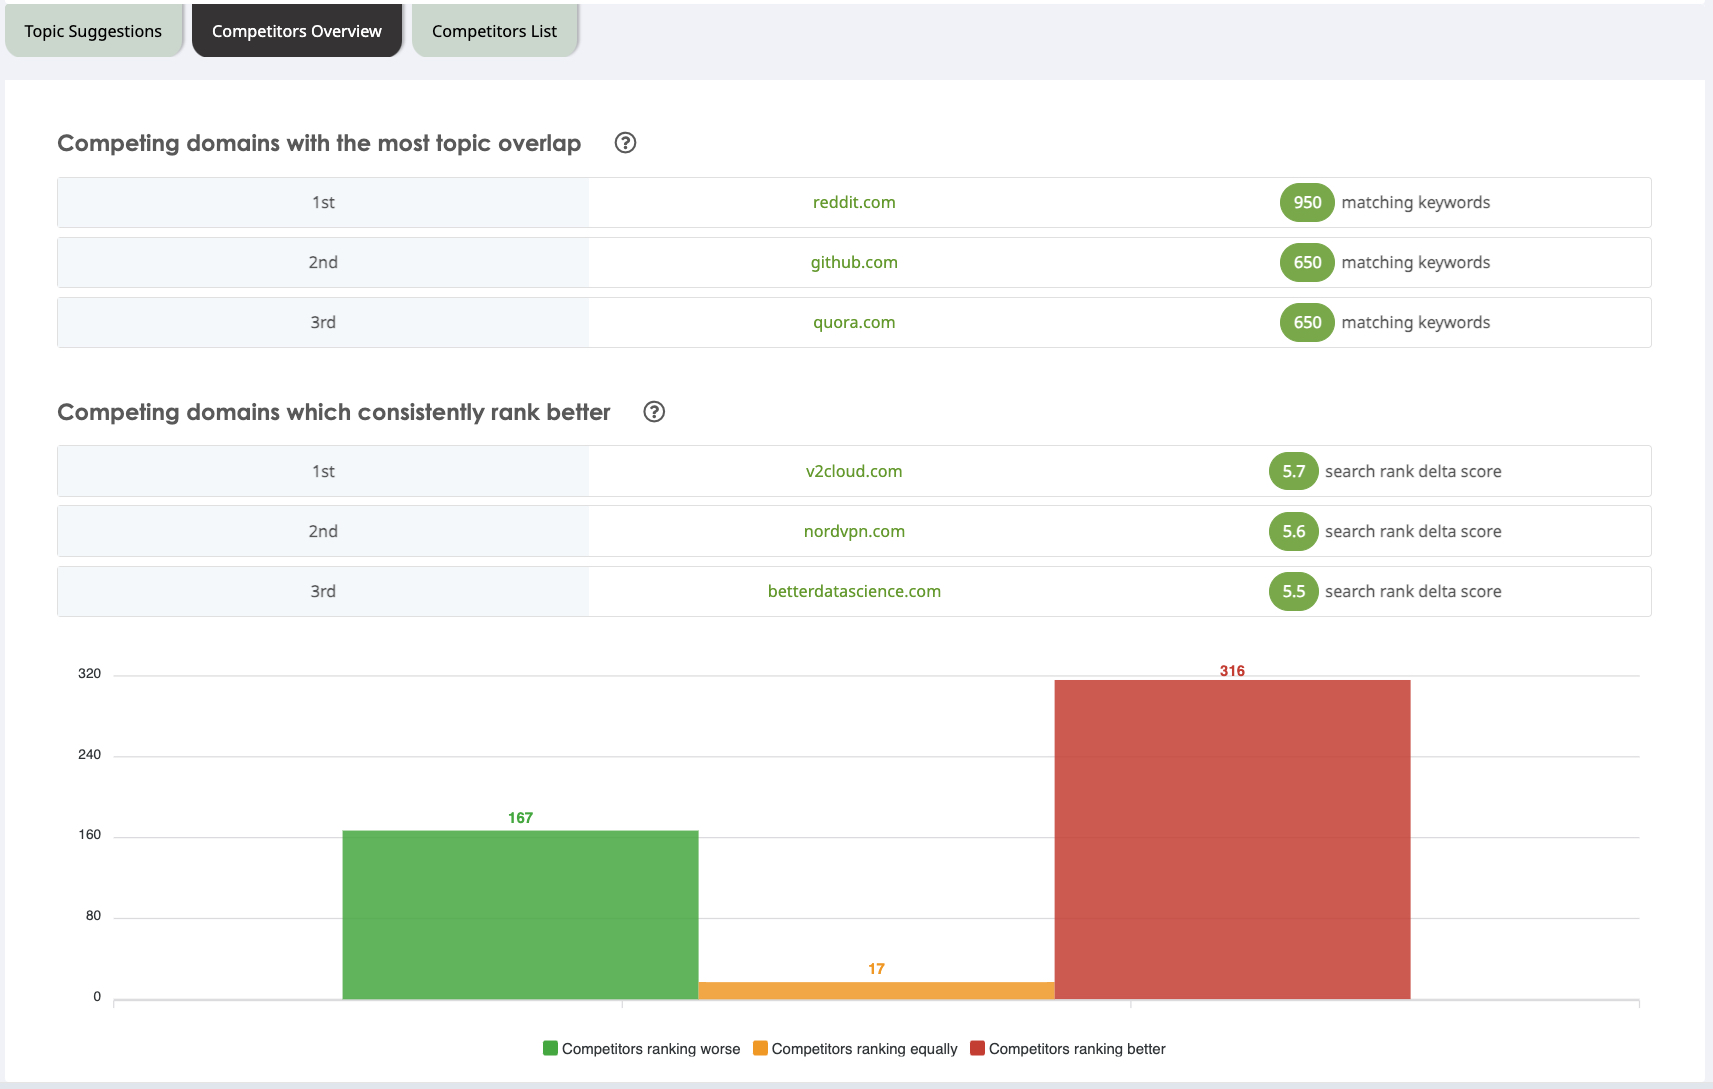Viewport: 1713px width, 1089px height.
Task: Toggle orange Competitors ranking equally legend
Action: point(855,1048)
